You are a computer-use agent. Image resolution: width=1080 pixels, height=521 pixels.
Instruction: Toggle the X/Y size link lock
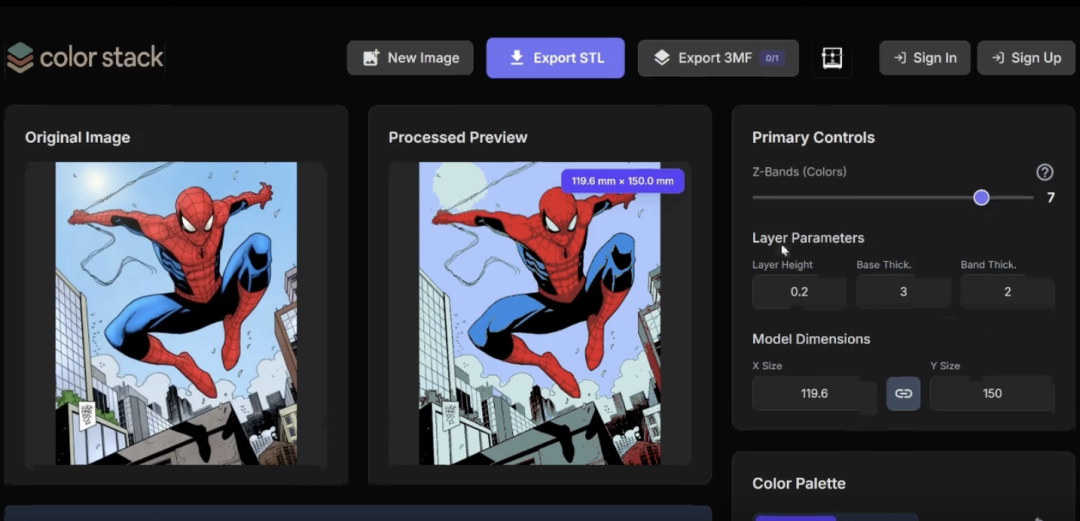point(903,393)
